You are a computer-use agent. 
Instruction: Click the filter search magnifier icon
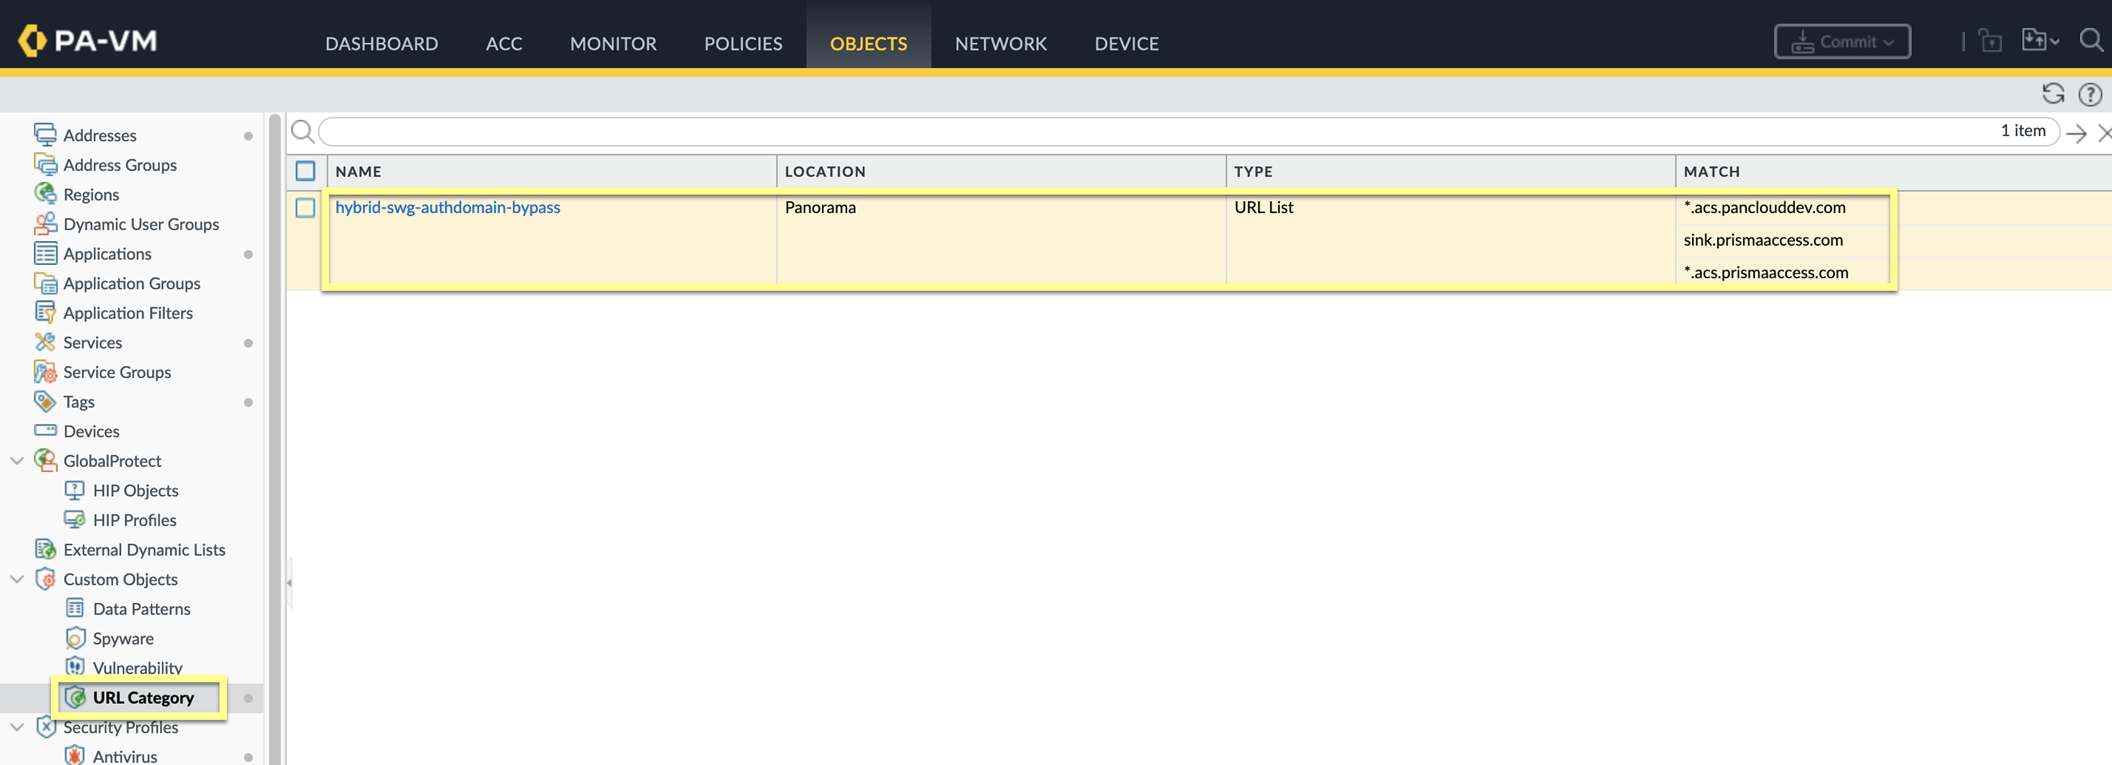click(x=302, y=131)
